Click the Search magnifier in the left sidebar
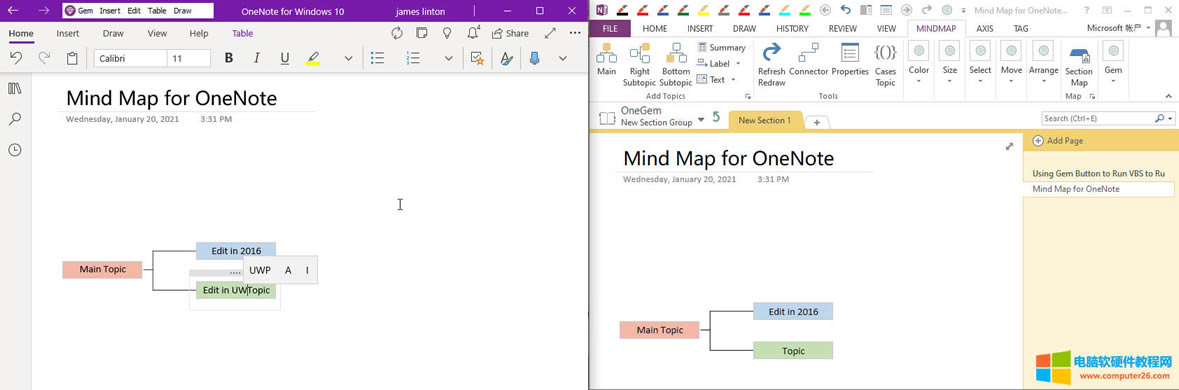The image size is (1179, 390). pos(14,119)
